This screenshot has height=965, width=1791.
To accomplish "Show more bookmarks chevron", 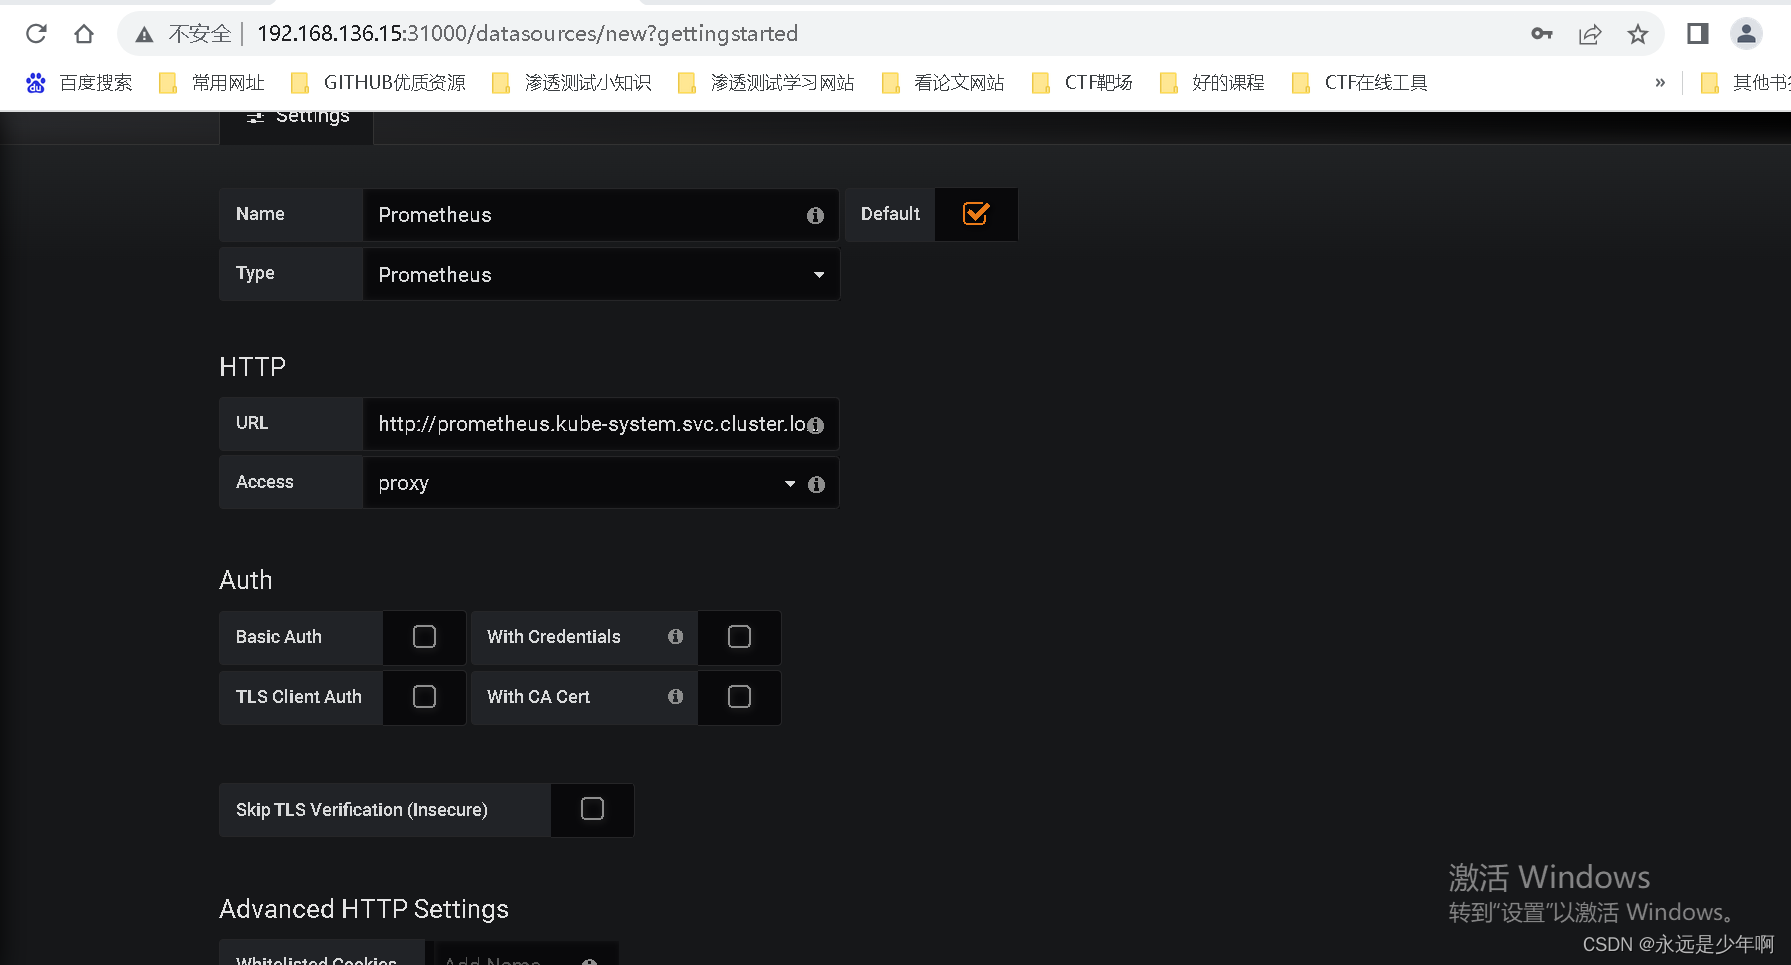I will [x=1660, y=83].
